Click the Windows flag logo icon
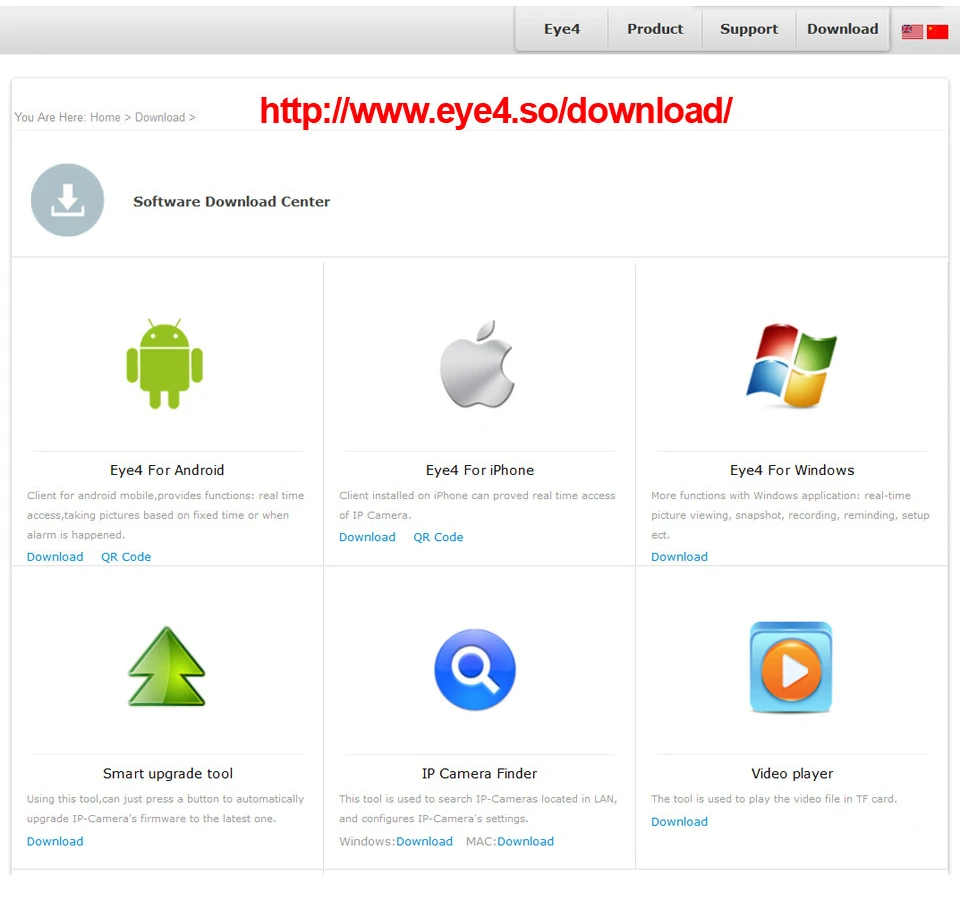Viewport: 960px width, 900px height. tap(792, 366)
